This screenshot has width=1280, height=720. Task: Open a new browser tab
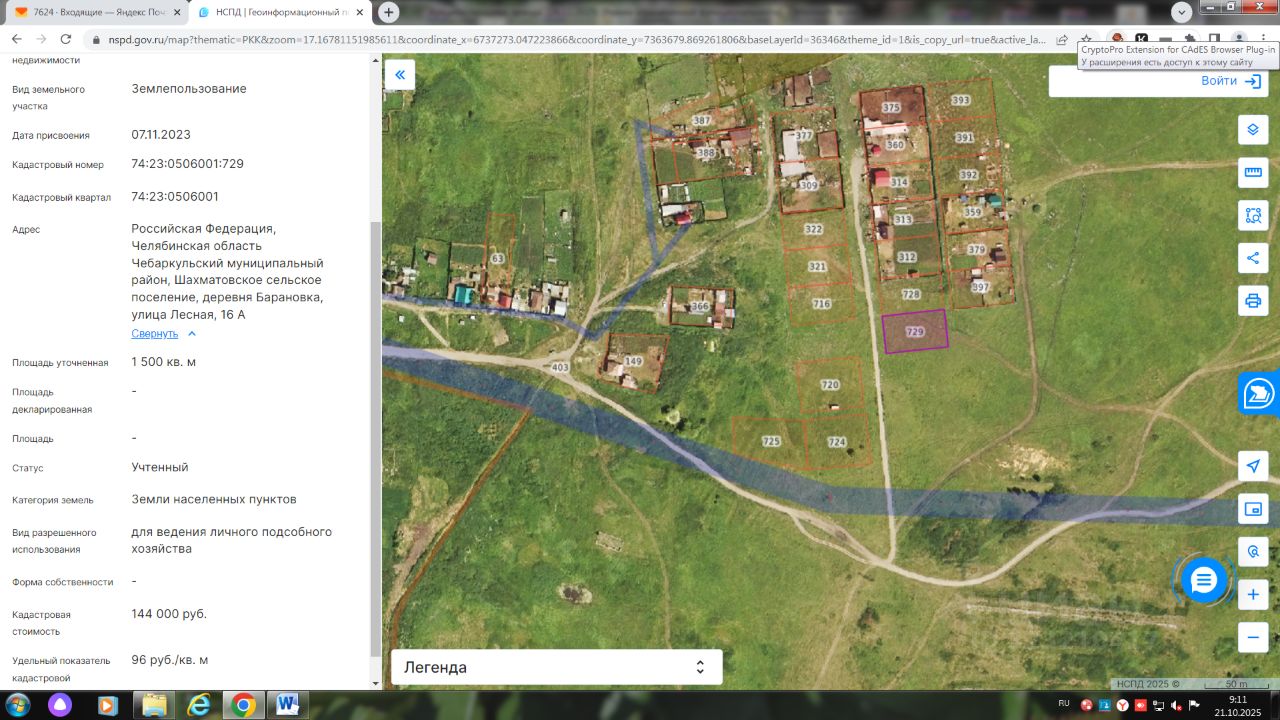click(x=389, y=12)
